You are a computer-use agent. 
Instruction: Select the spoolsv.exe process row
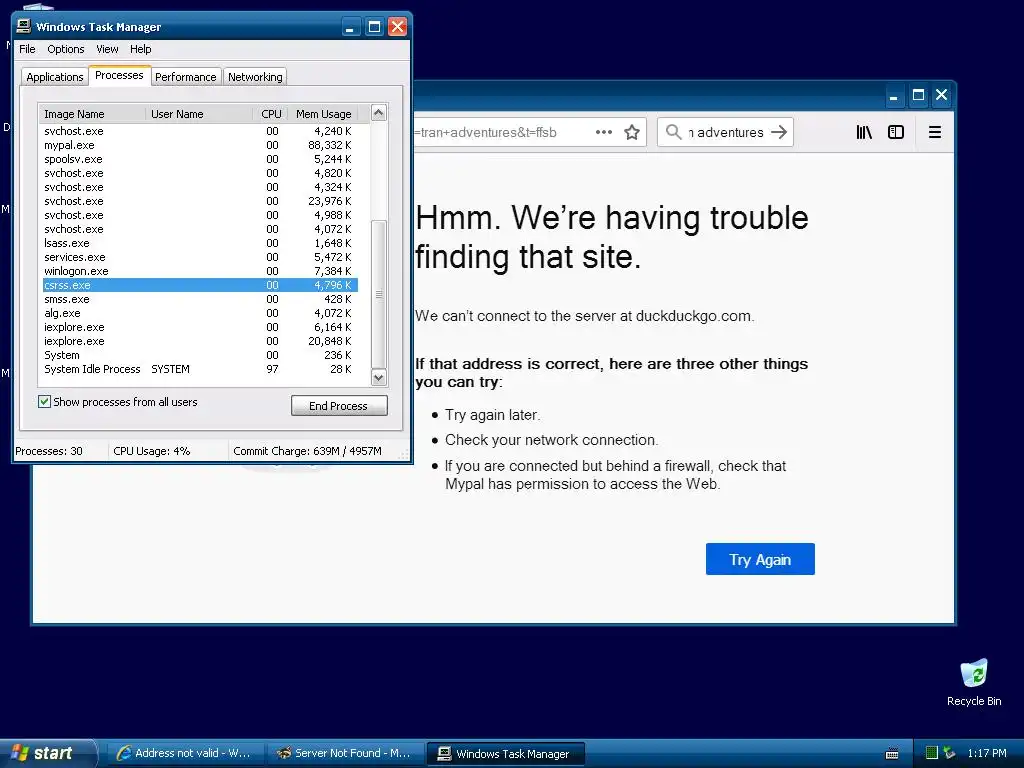(x=199, y=159)
